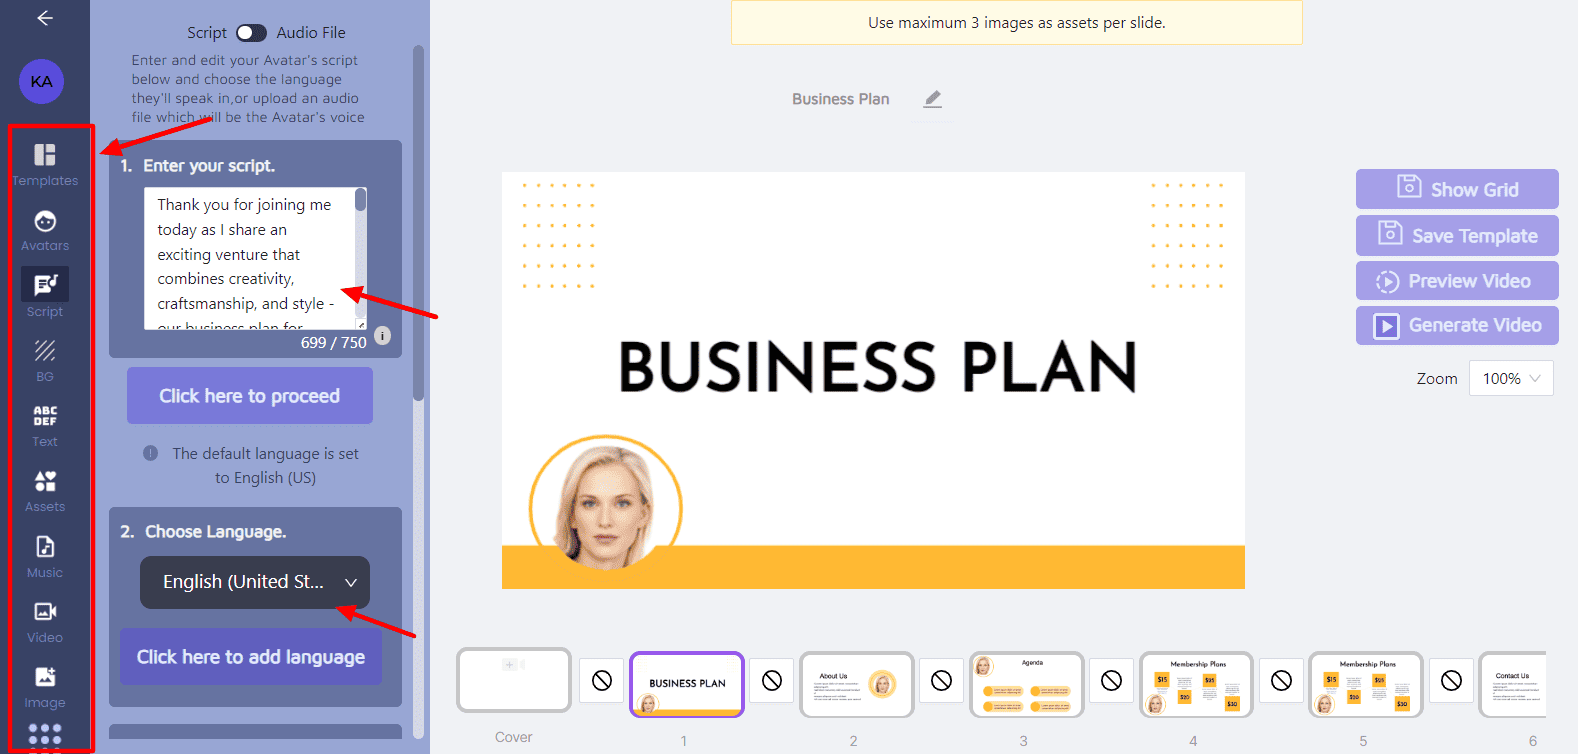Expand the English (United States) language dropdown
1578x754 pixels.
point(254,582)
